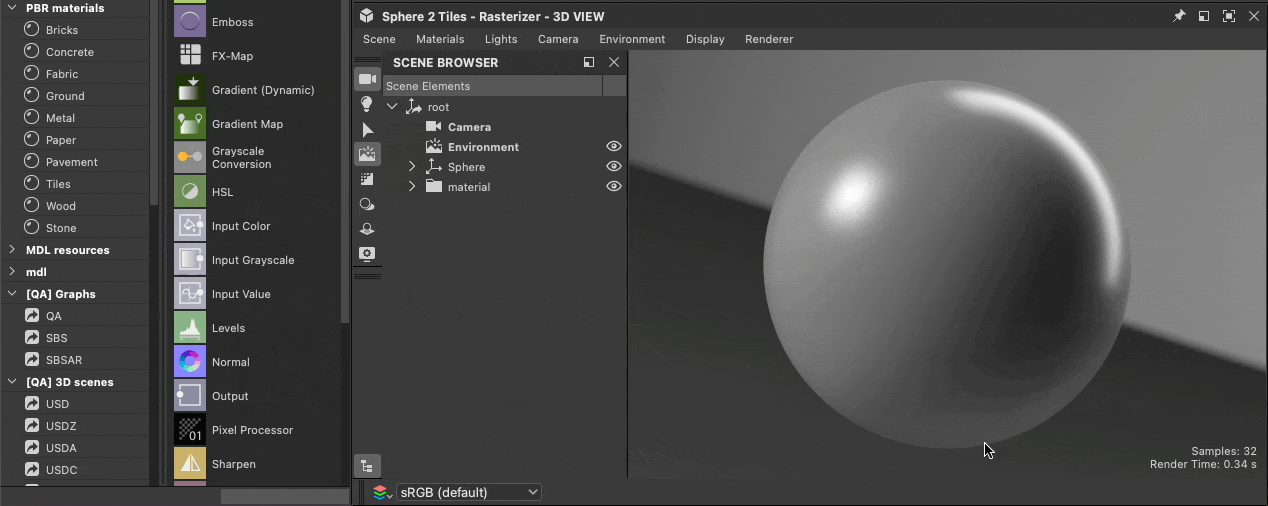Collapse the [QA] Graphs category

pos(12,294)
